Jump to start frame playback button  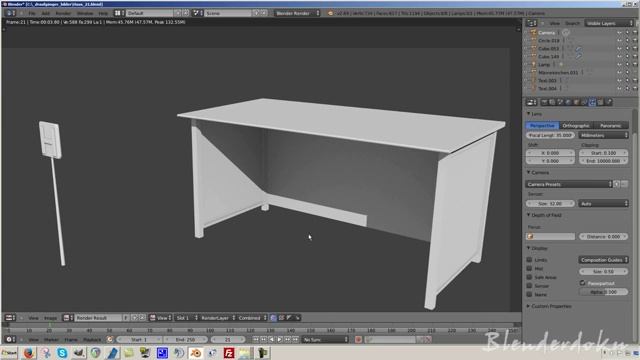point(256,339)
